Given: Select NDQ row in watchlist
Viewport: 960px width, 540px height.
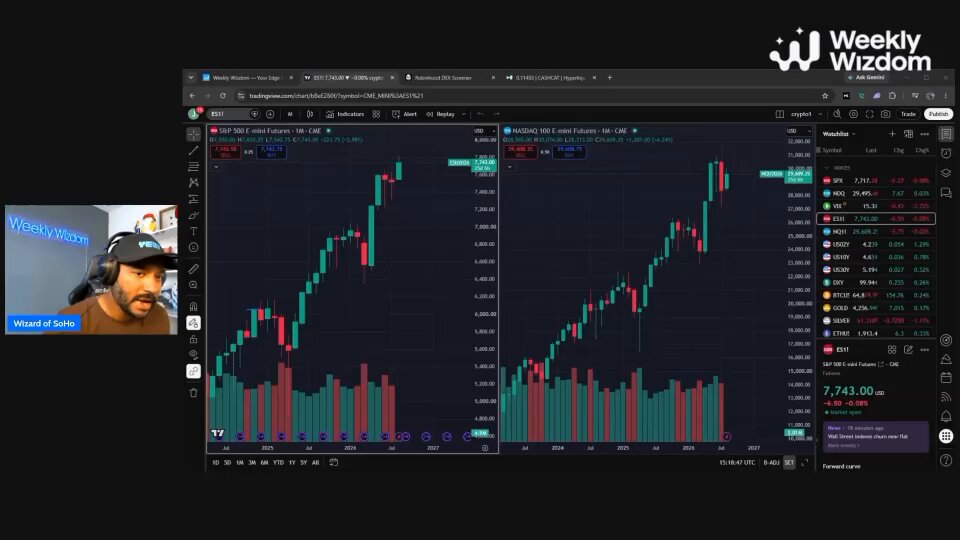Looking at the screenshot, I should (876, 193).
